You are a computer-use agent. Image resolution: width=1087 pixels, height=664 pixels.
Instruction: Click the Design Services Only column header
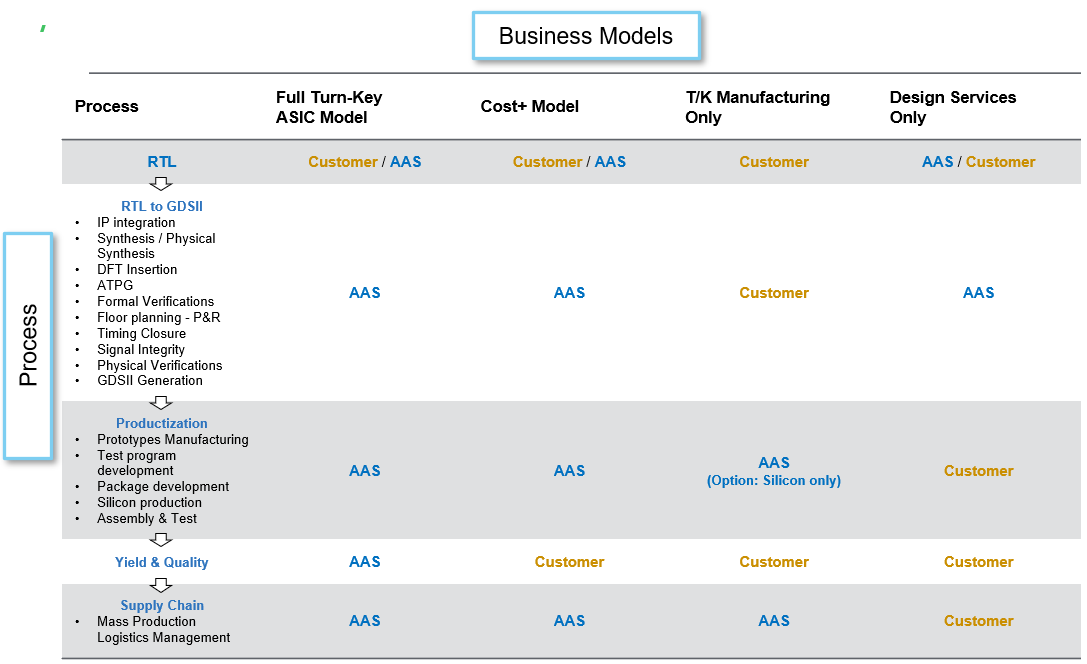[x=952, y=107]
